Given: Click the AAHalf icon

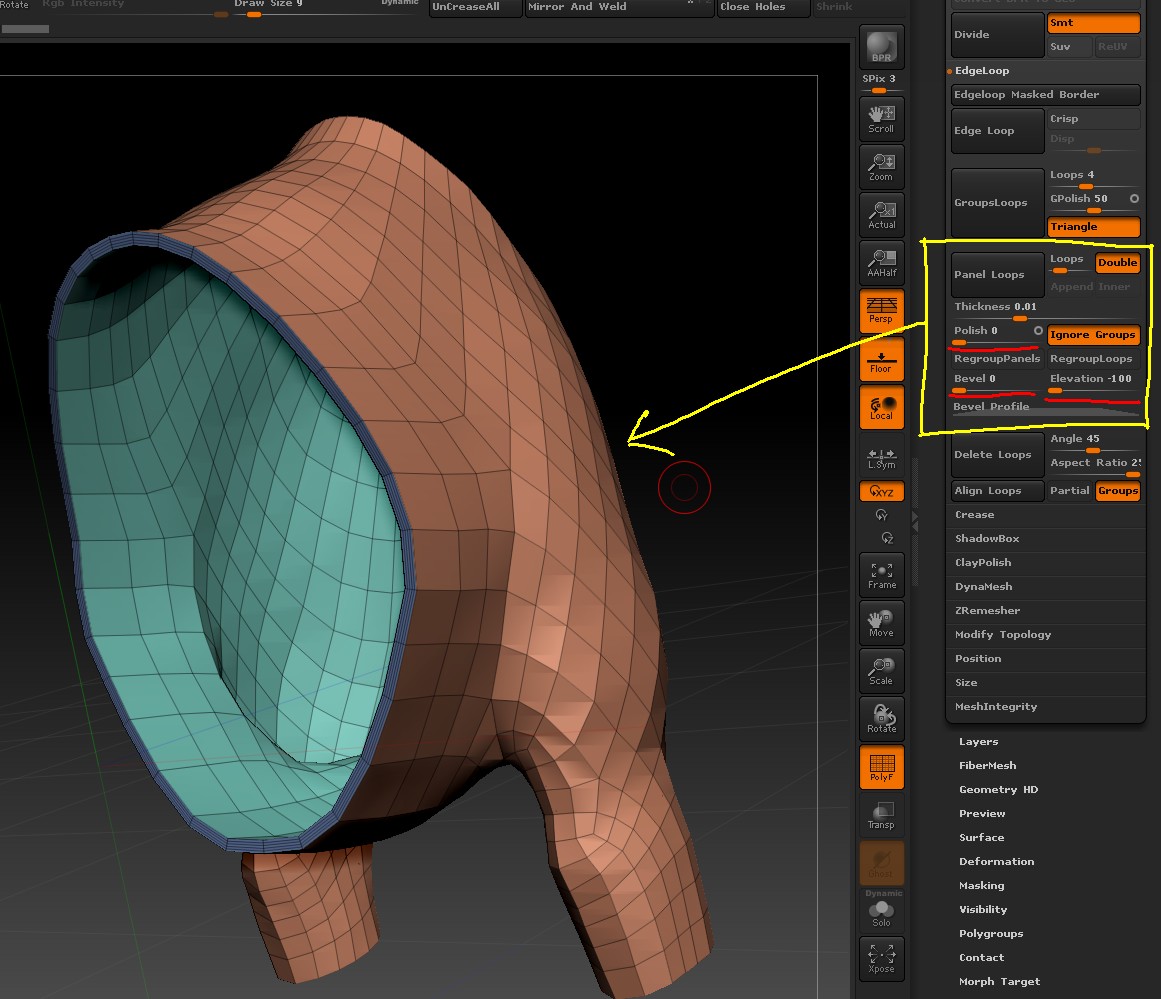Looking at the screenshot, I should coord(881,263).
